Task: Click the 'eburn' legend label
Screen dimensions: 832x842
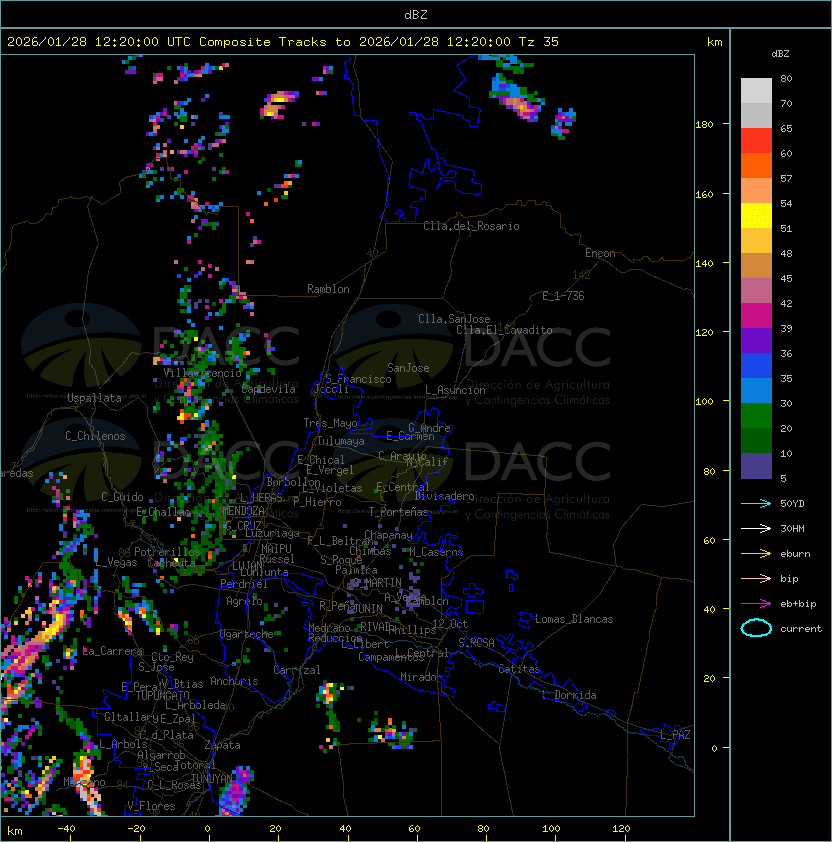Action: tap(795, 554)
